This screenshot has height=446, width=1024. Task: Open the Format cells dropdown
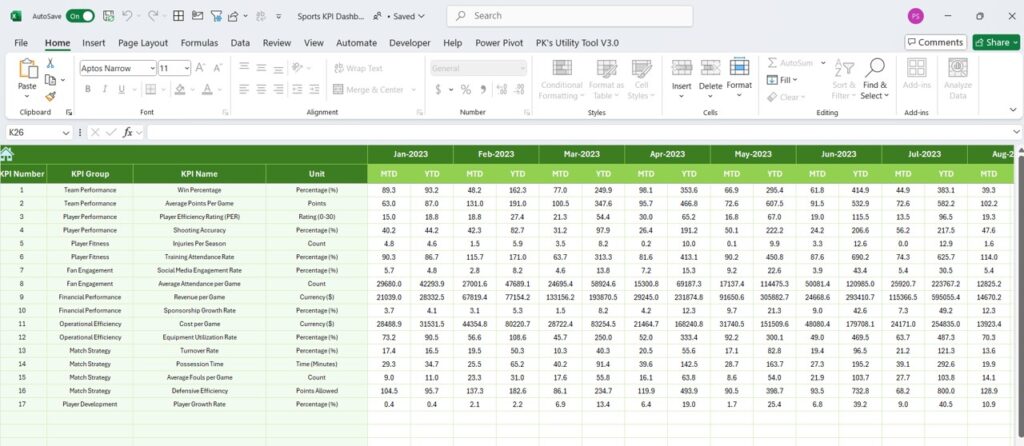pyautogui.click(x=739, y=96)
